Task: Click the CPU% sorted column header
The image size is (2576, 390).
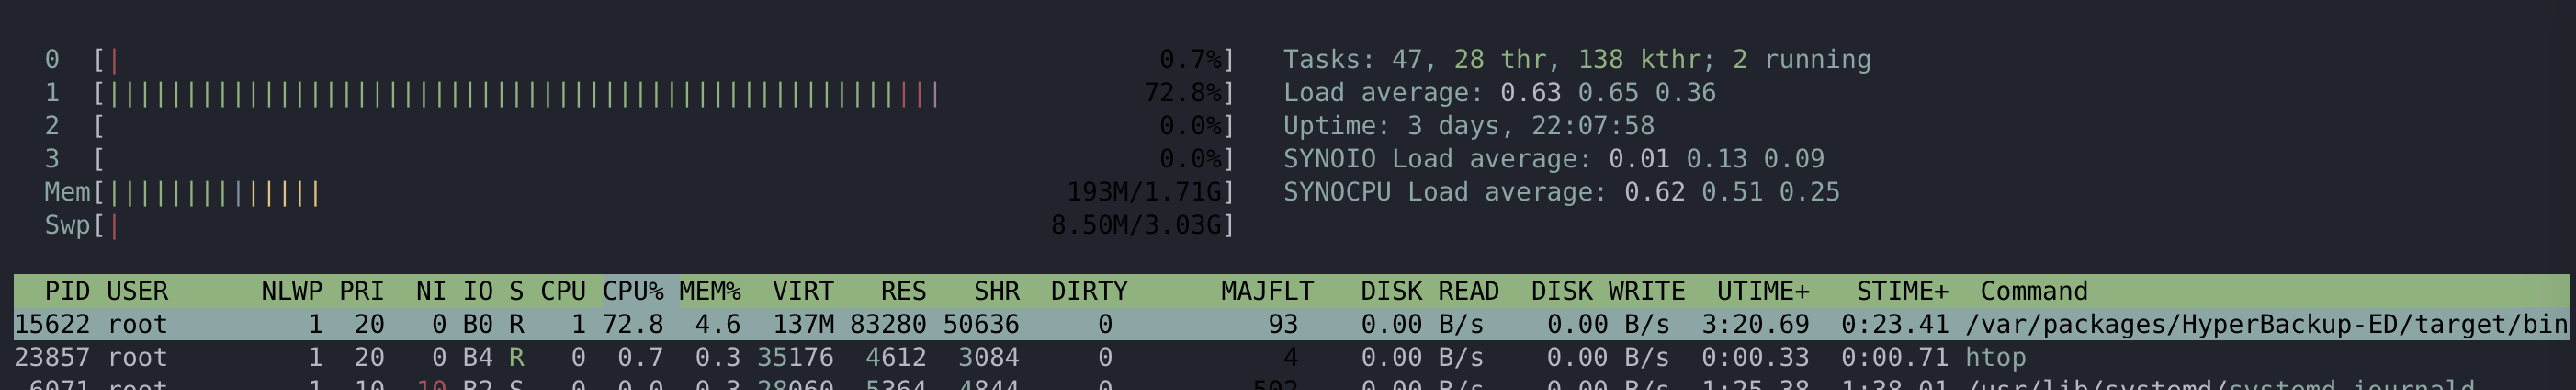Action: pos(632,291)
